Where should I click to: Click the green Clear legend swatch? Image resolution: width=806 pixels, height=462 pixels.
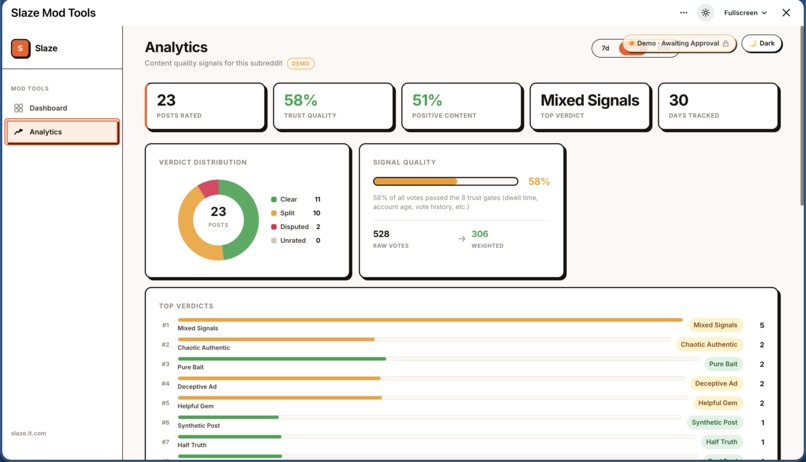274,199
